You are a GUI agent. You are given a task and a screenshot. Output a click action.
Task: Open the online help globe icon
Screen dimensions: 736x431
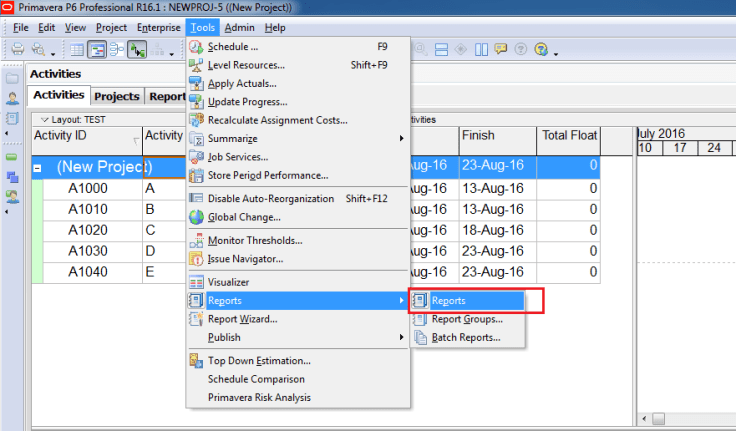point(541,49)
